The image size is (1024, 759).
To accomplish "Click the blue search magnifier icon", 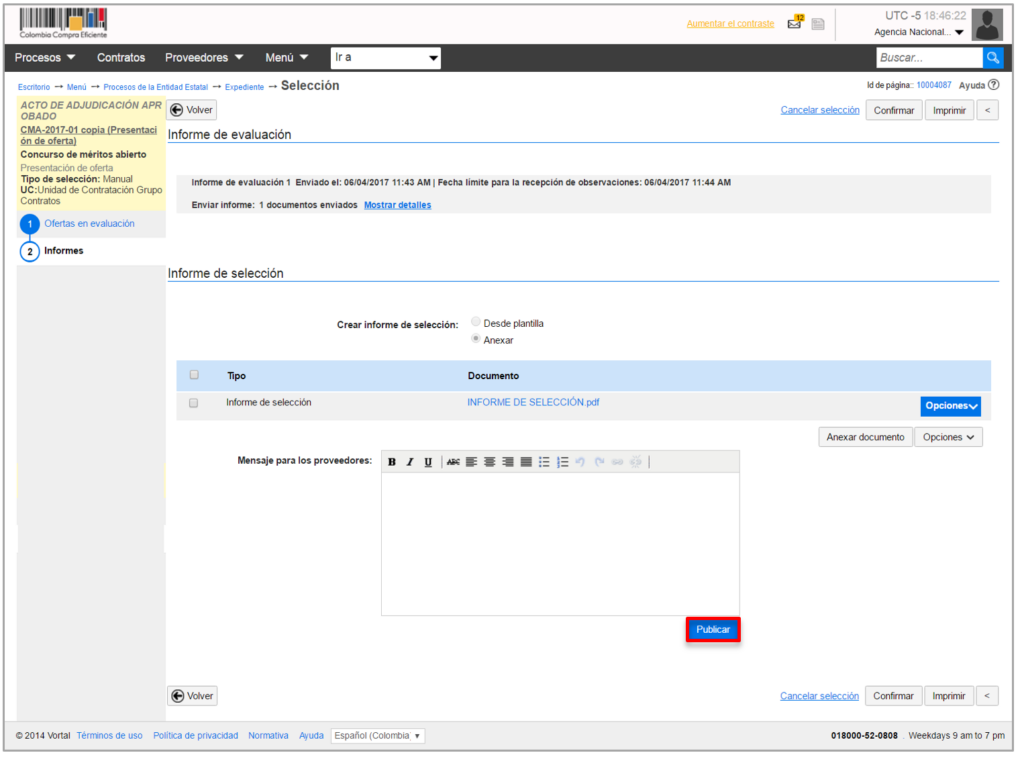I will pyautogui.click(x=992, y=58).
